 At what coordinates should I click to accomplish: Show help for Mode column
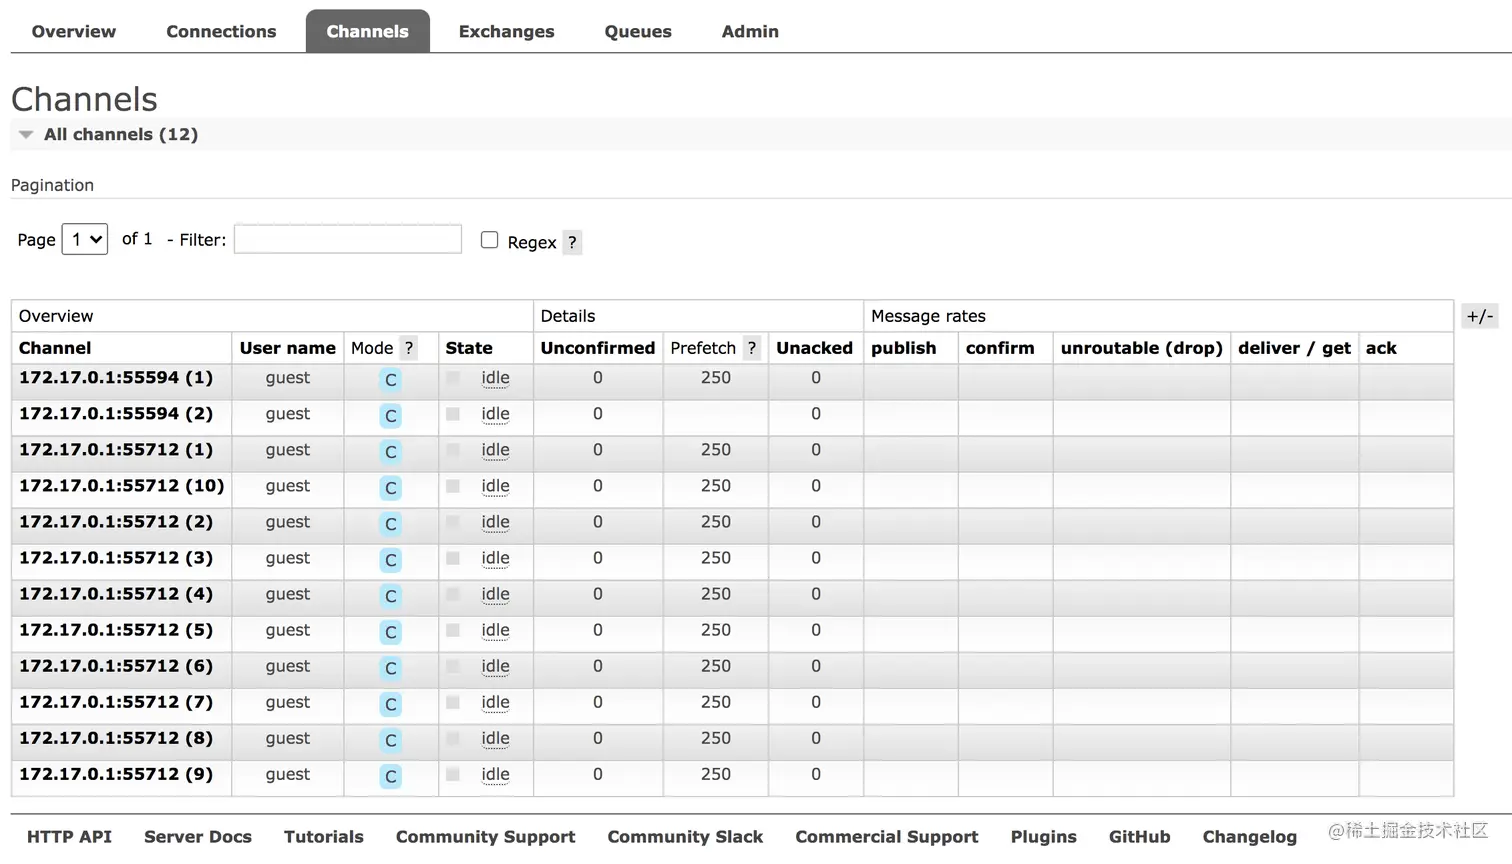(408, 348)
